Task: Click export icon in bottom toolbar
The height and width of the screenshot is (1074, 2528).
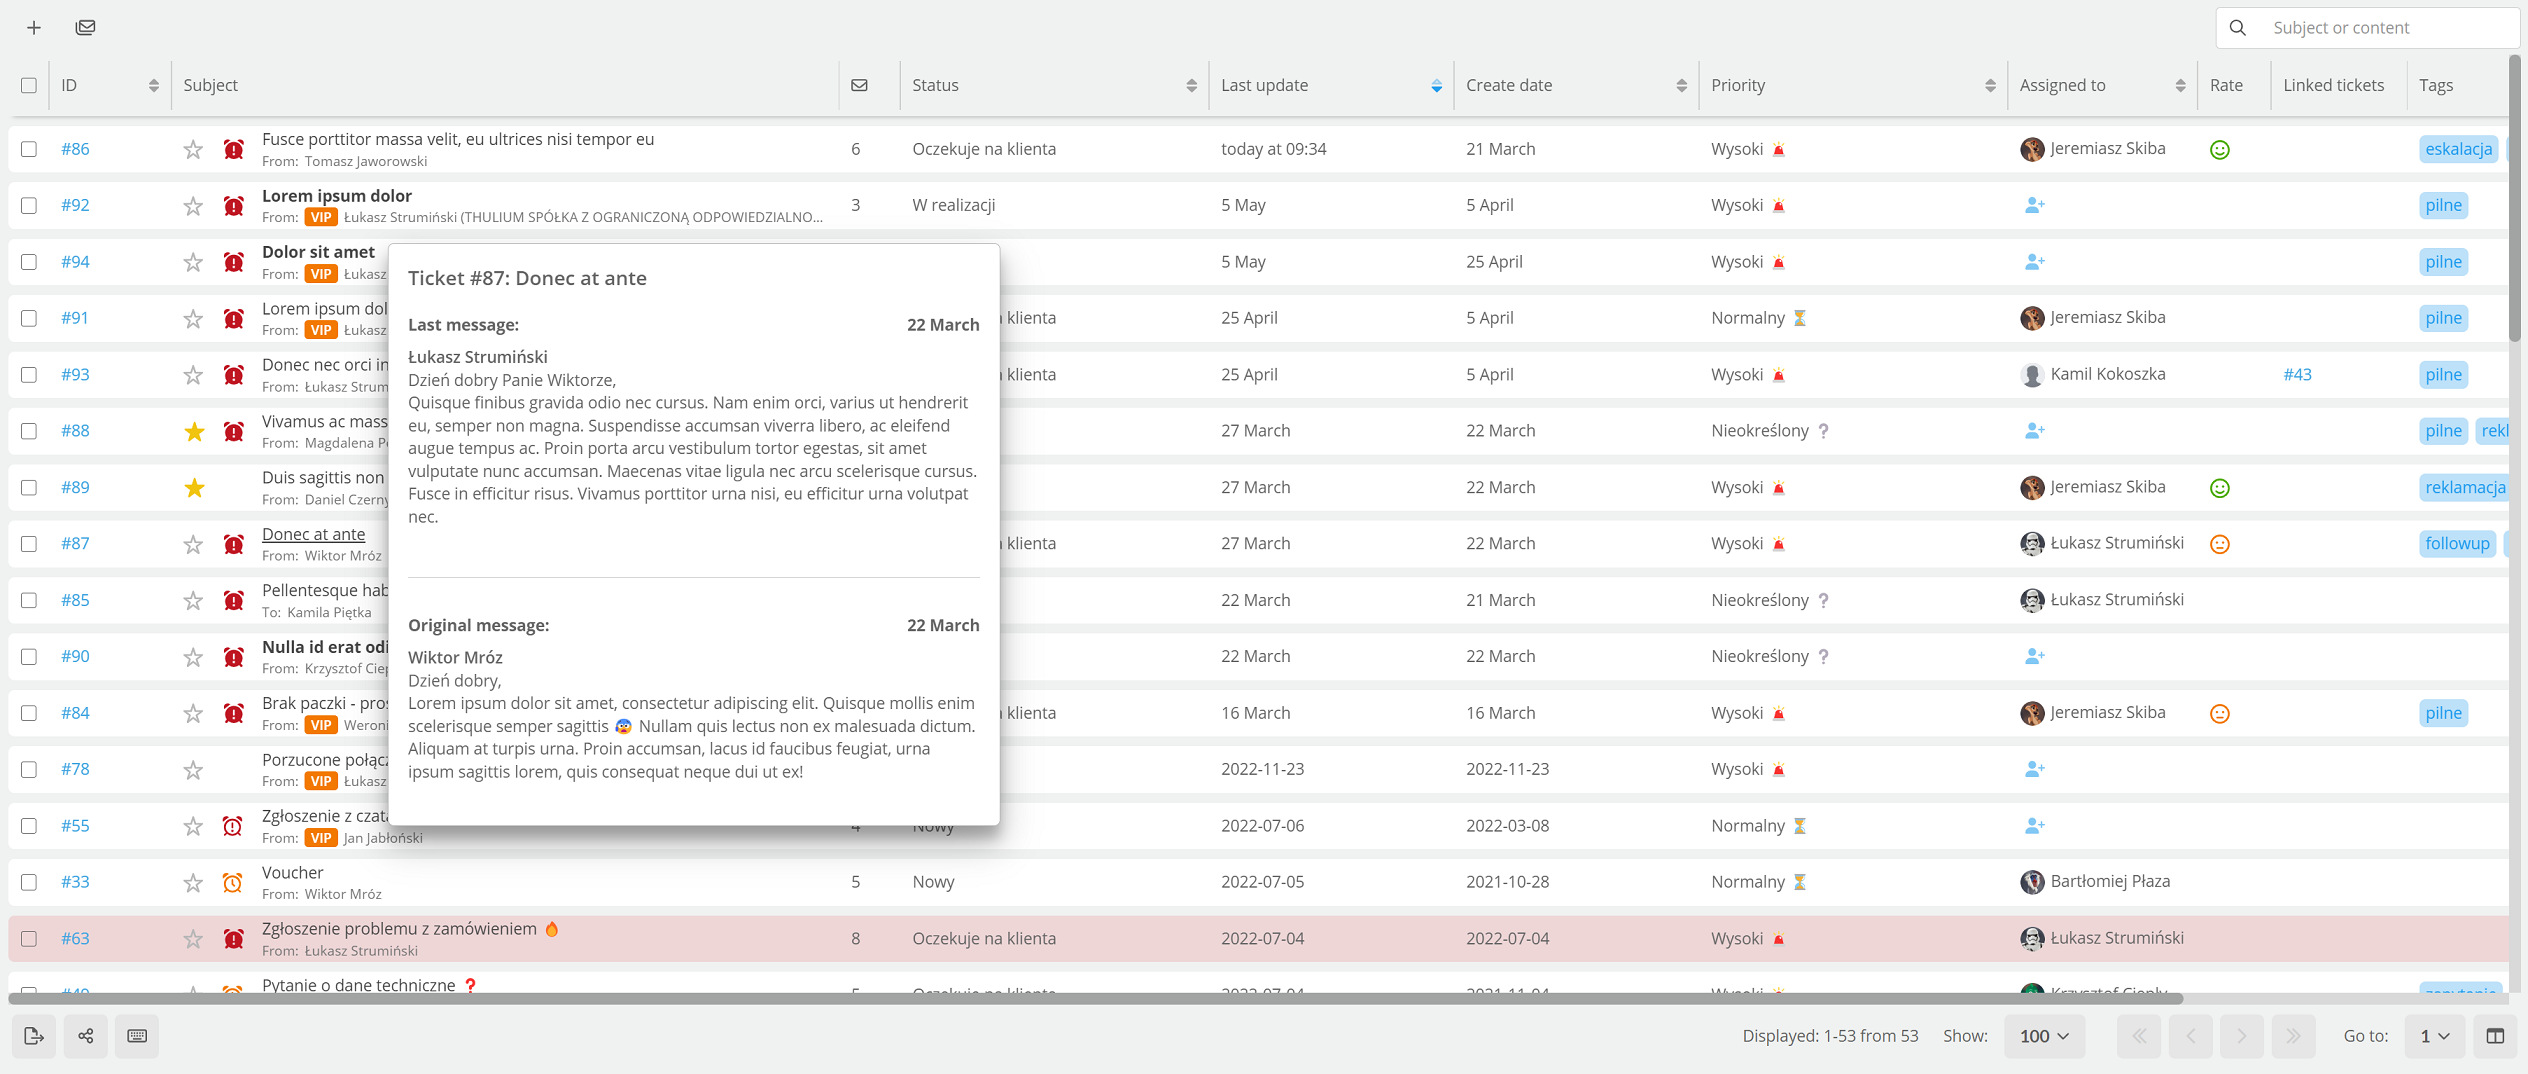Action: (34, 1036)
